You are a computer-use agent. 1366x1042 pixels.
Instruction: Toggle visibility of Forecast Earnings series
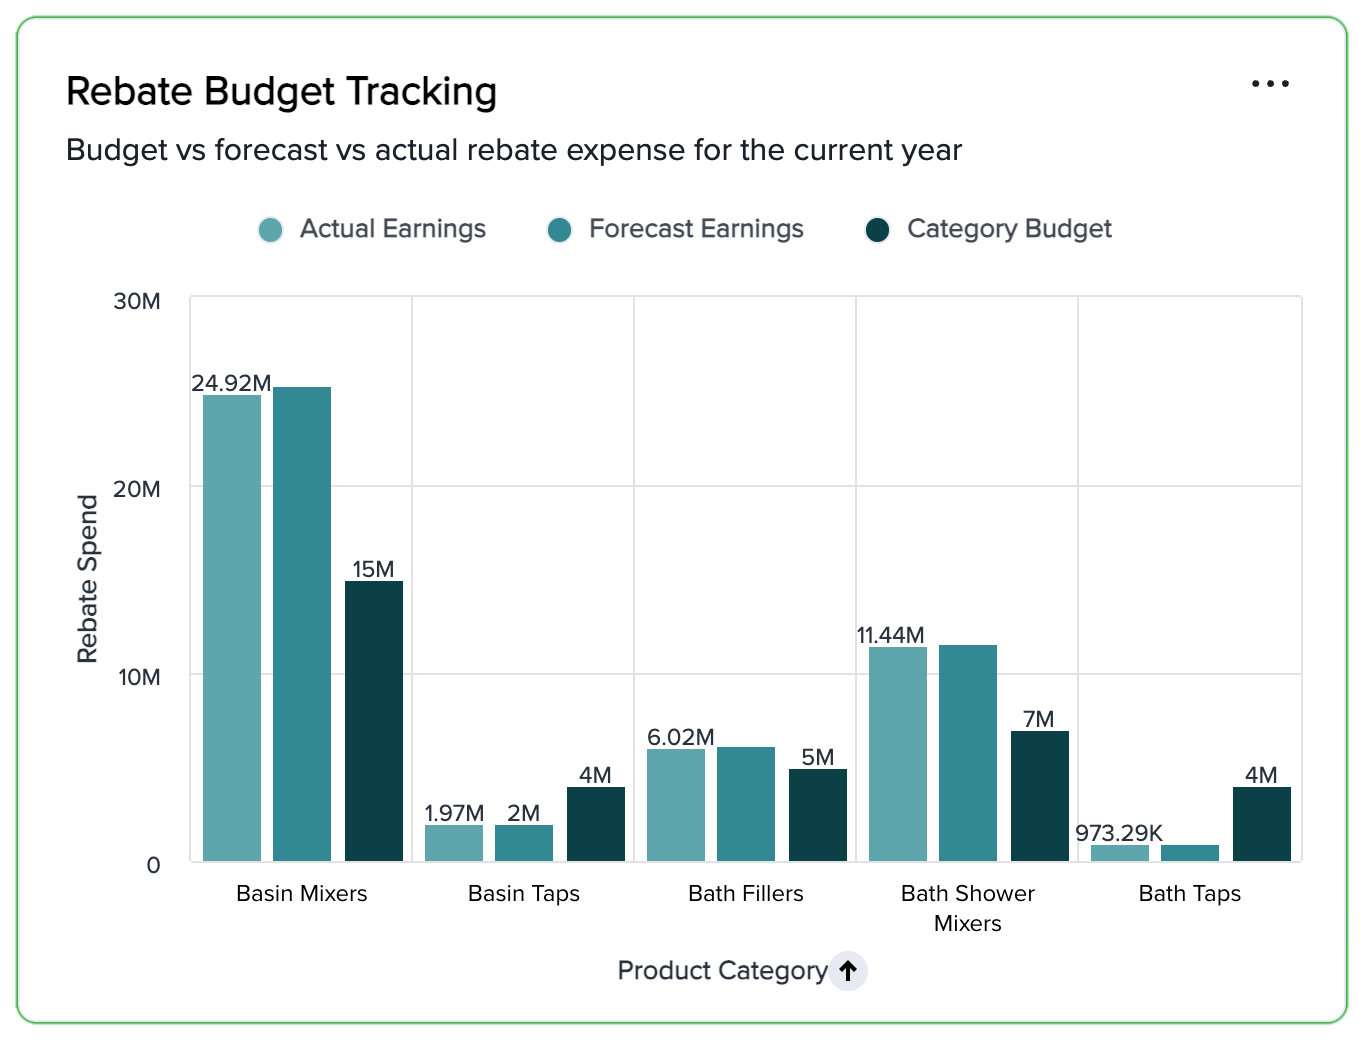560,229
